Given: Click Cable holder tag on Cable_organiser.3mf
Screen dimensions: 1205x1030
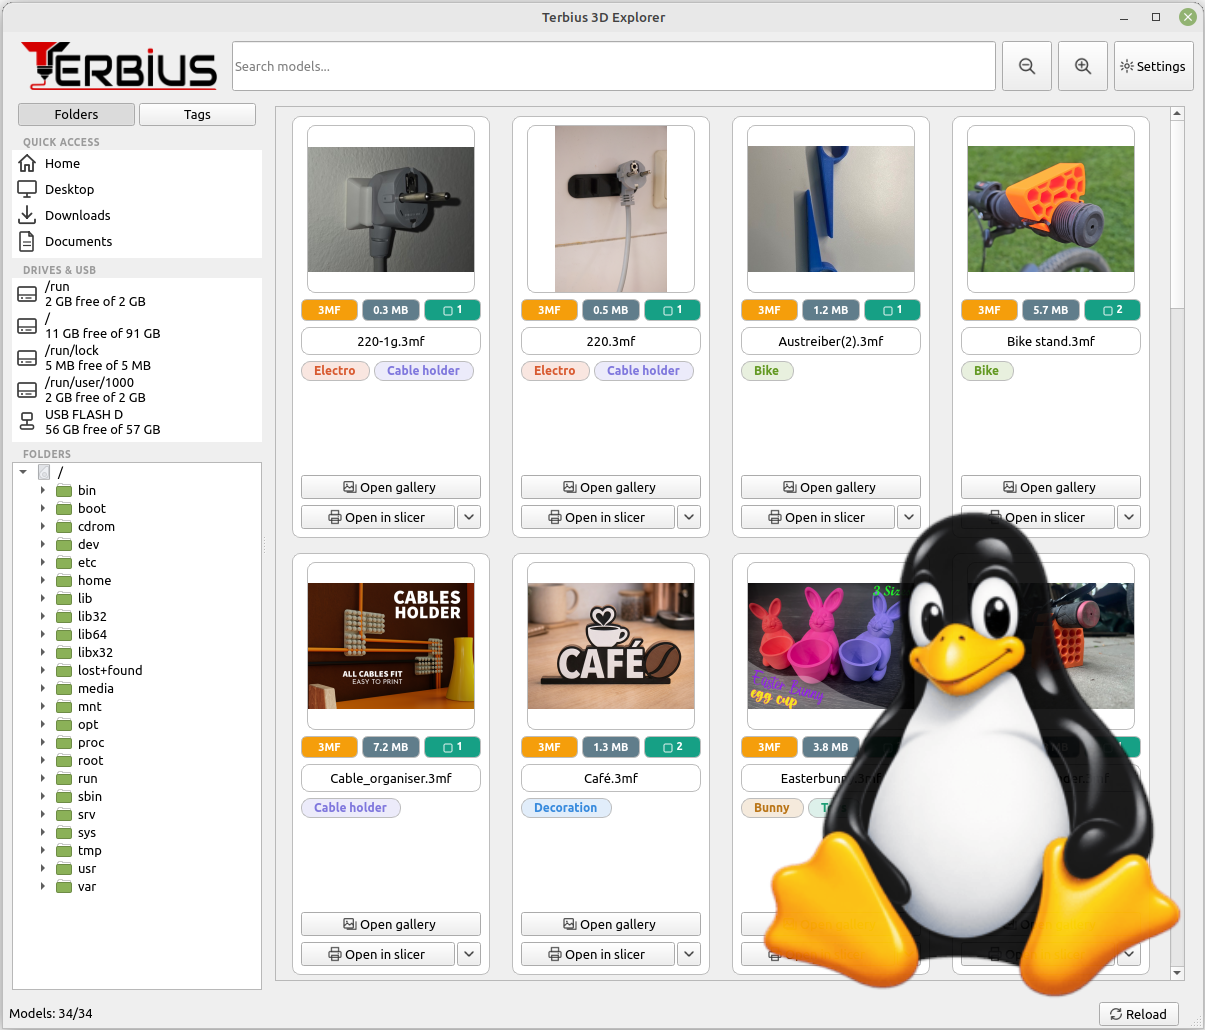Looking at the screenshot, I should (350, 808).
